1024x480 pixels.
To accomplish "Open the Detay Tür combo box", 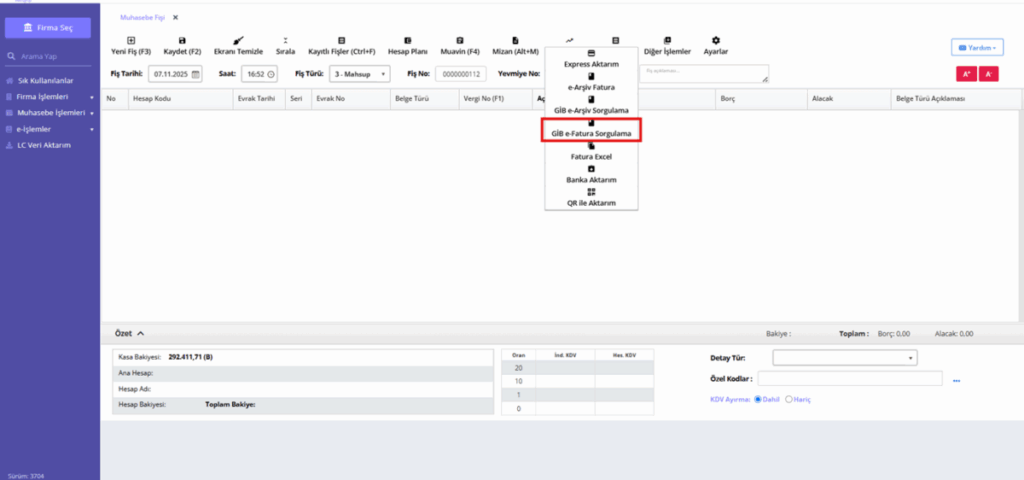I will tap(844, 358).
